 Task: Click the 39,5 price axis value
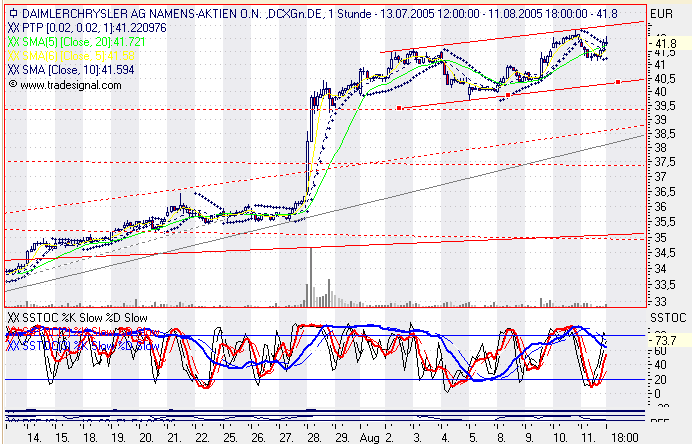665,106
